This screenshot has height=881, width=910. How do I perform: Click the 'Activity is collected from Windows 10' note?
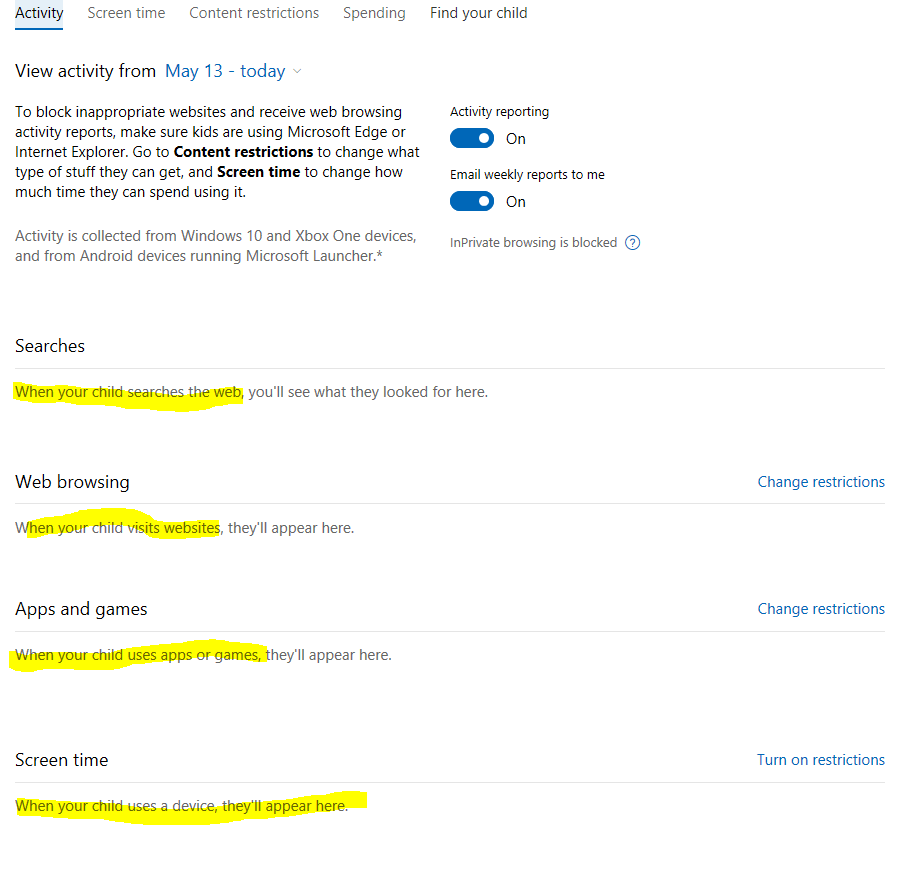pos(216,246)
